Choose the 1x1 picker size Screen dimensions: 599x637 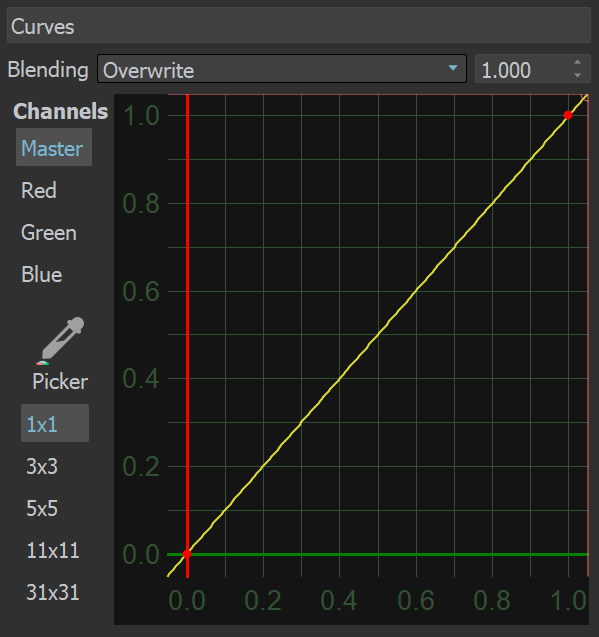click(55, 423)
